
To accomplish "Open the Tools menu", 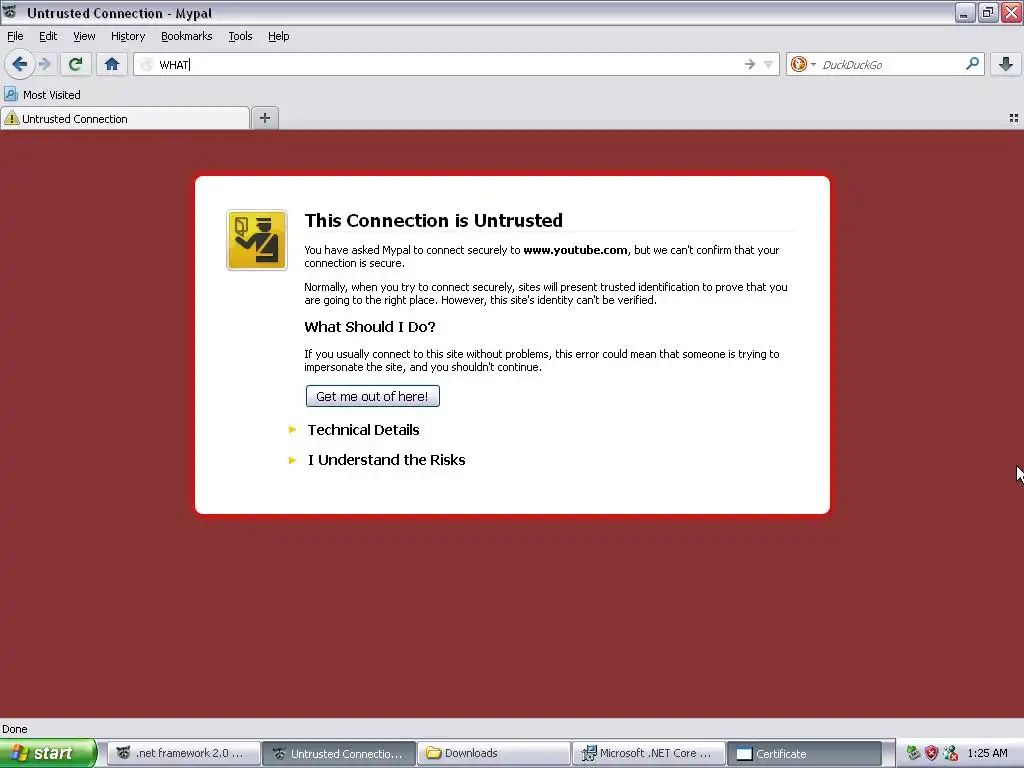I will 240,37.
